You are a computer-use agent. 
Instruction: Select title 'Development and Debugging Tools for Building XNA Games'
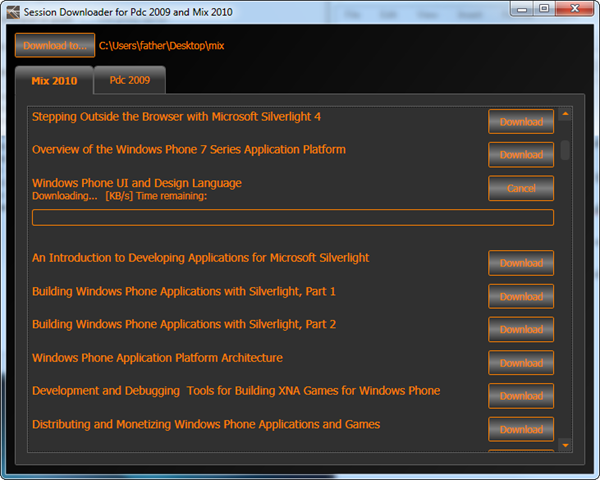pos(236,391)
